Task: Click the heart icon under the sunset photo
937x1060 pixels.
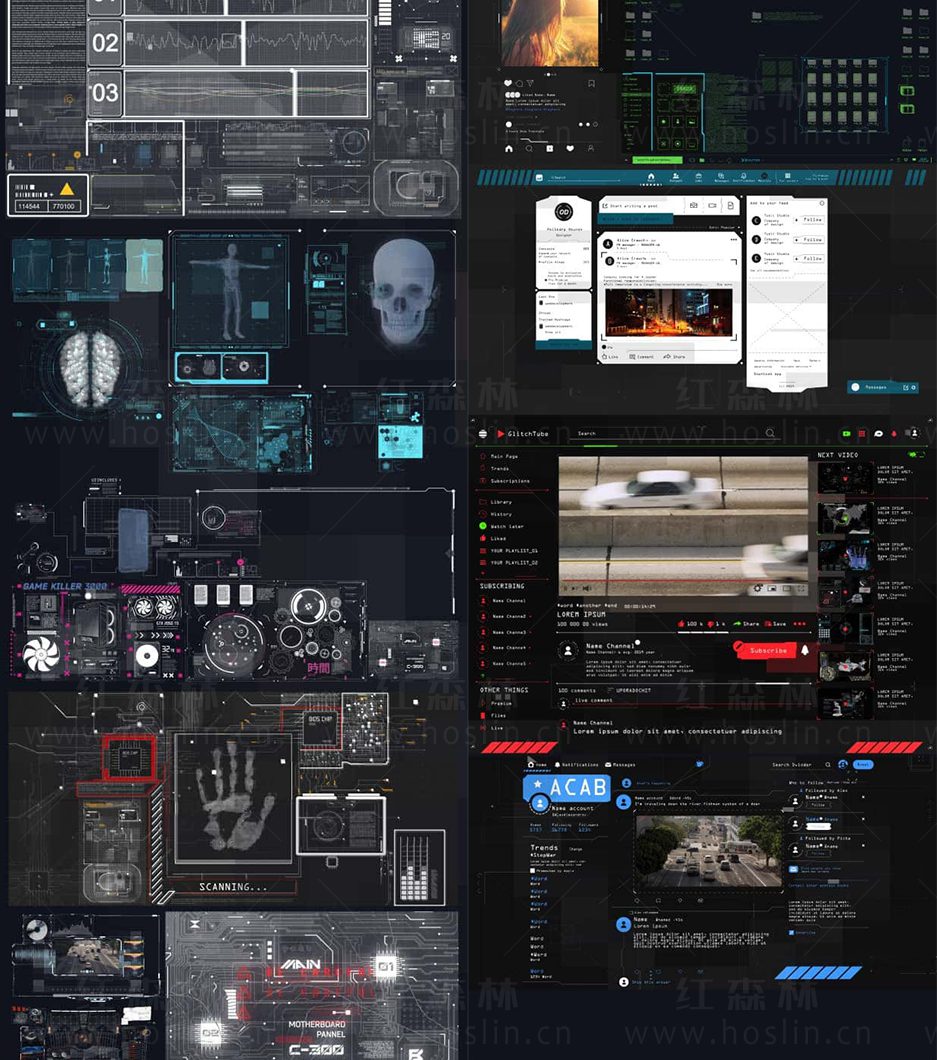Action: pyautogui.click(x=508, y=84)
